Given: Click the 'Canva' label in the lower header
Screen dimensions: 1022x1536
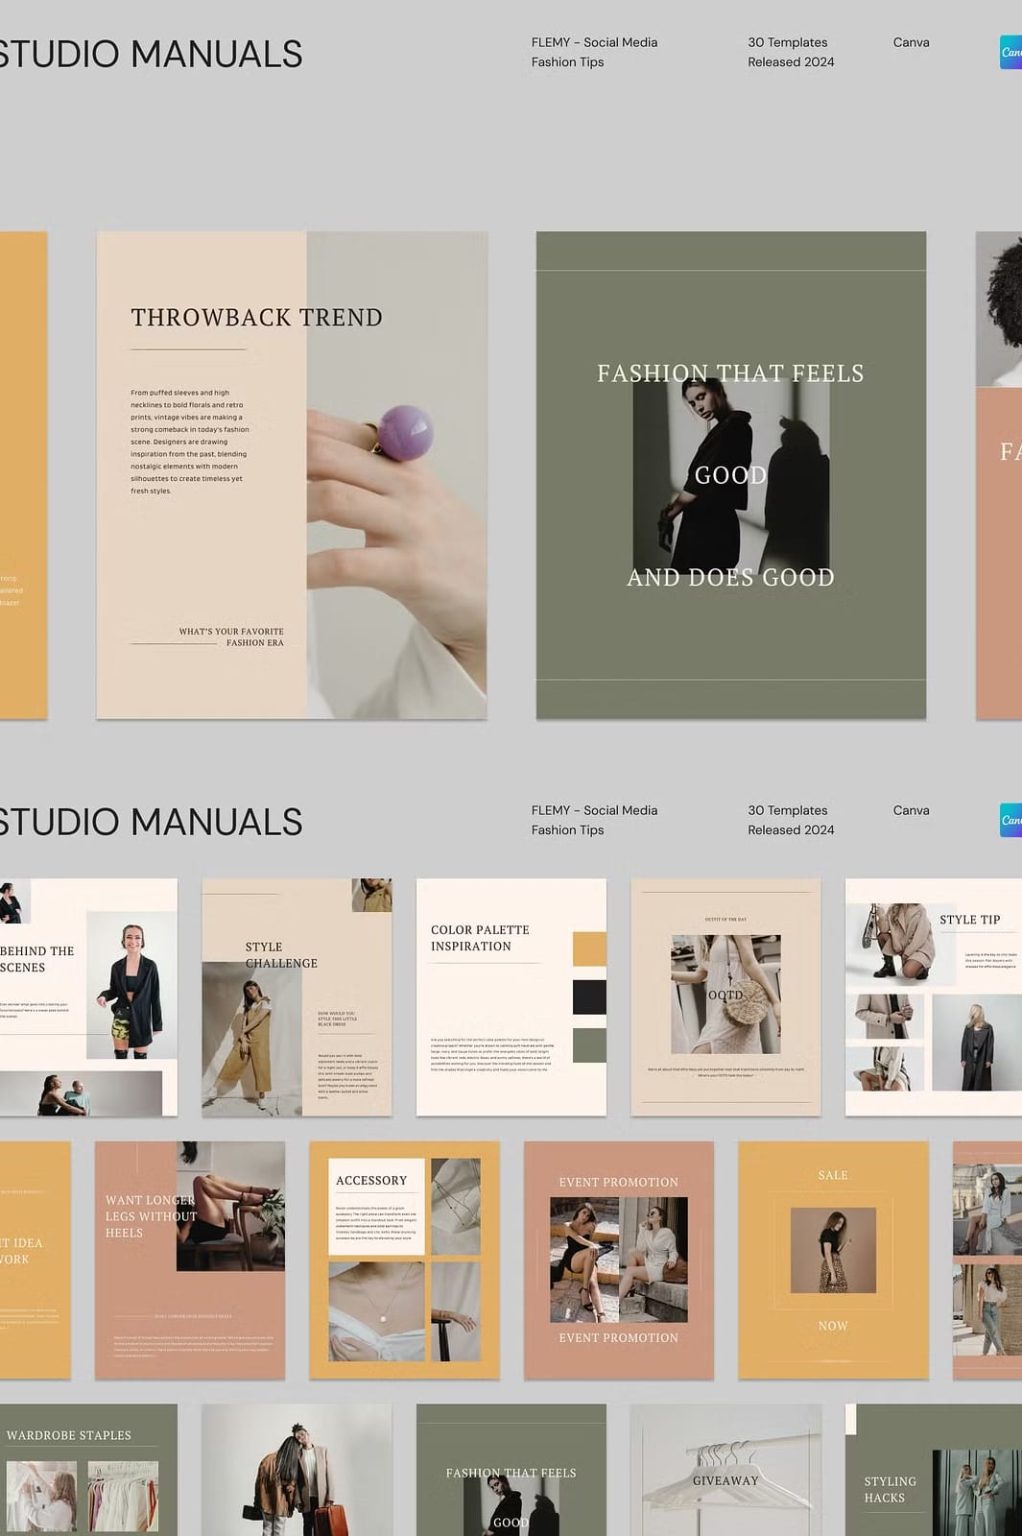Looking at the screenshot, I should [911, 810].
